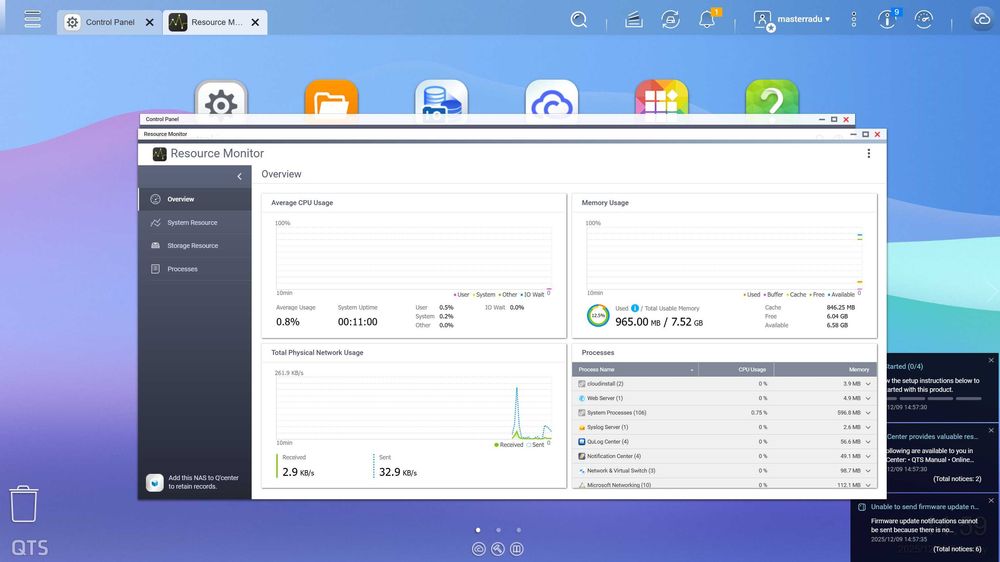Open the Control Panel gear desktop icon
This screenshot has height=562, width=1000.
click(221, 99)
